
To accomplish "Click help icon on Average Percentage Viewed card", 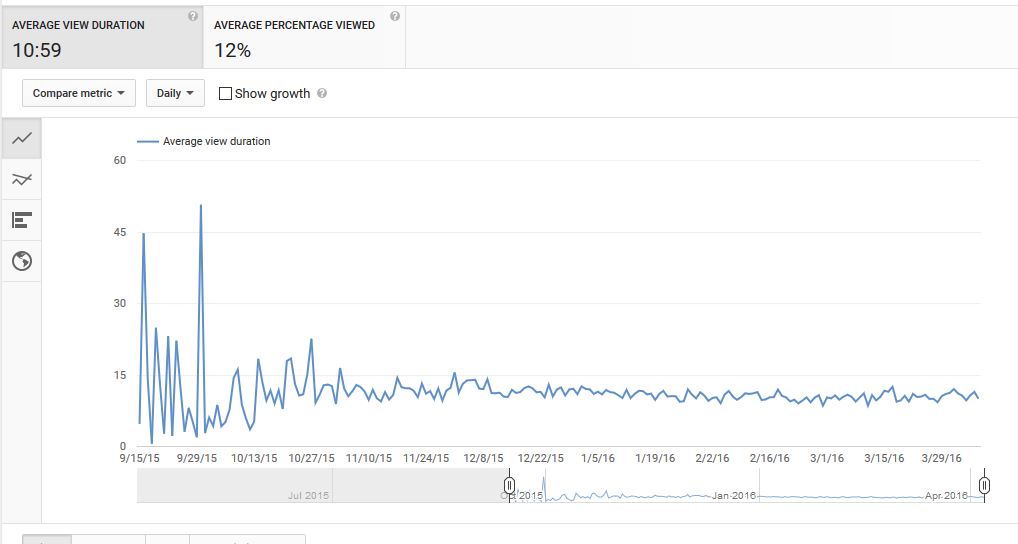I will pyautogui.click(x=395, y=17).
